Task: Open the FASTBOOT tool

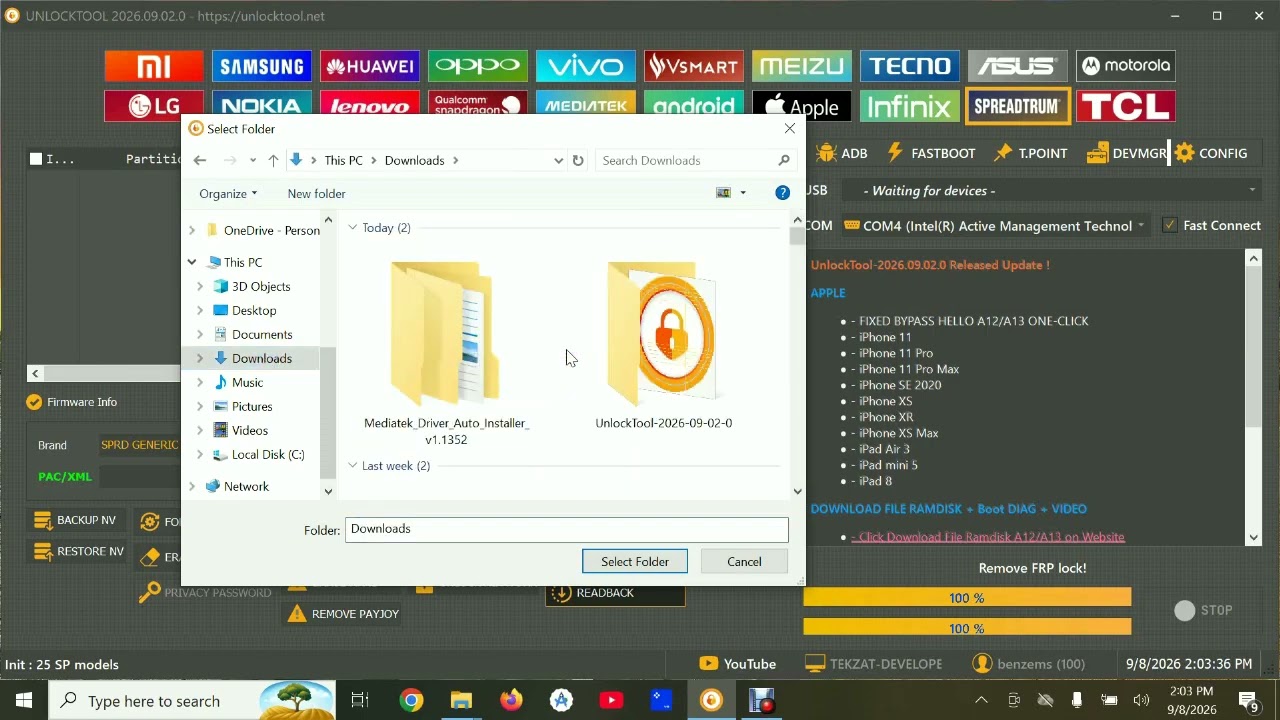Action: click(932, 153)
